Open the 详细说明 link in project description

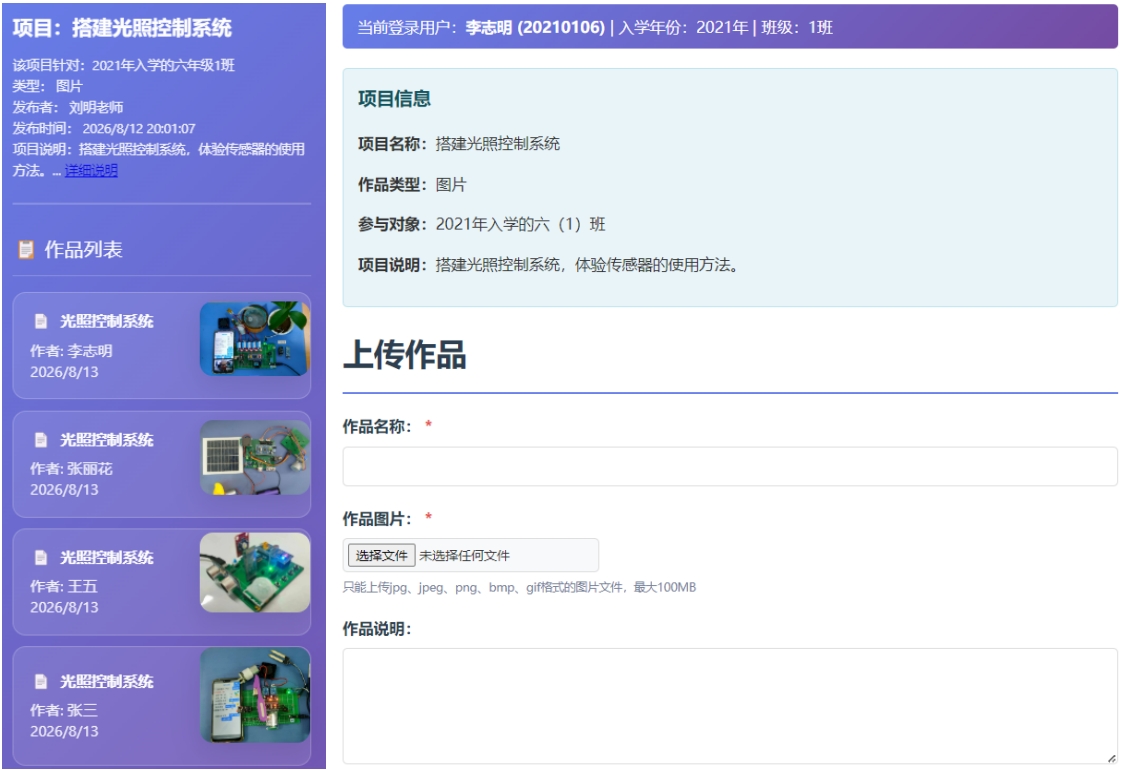coord(91,170)
